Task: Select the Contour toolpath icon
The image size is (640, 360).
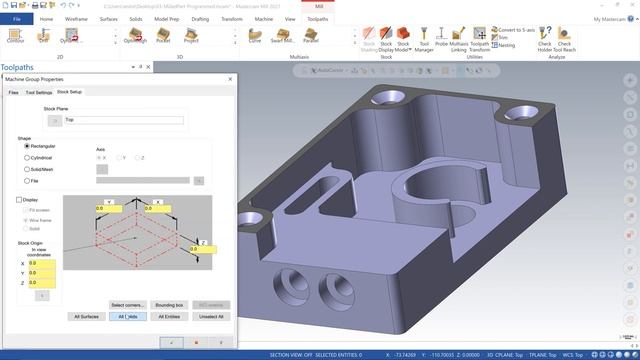Action: tap(16, 36)
